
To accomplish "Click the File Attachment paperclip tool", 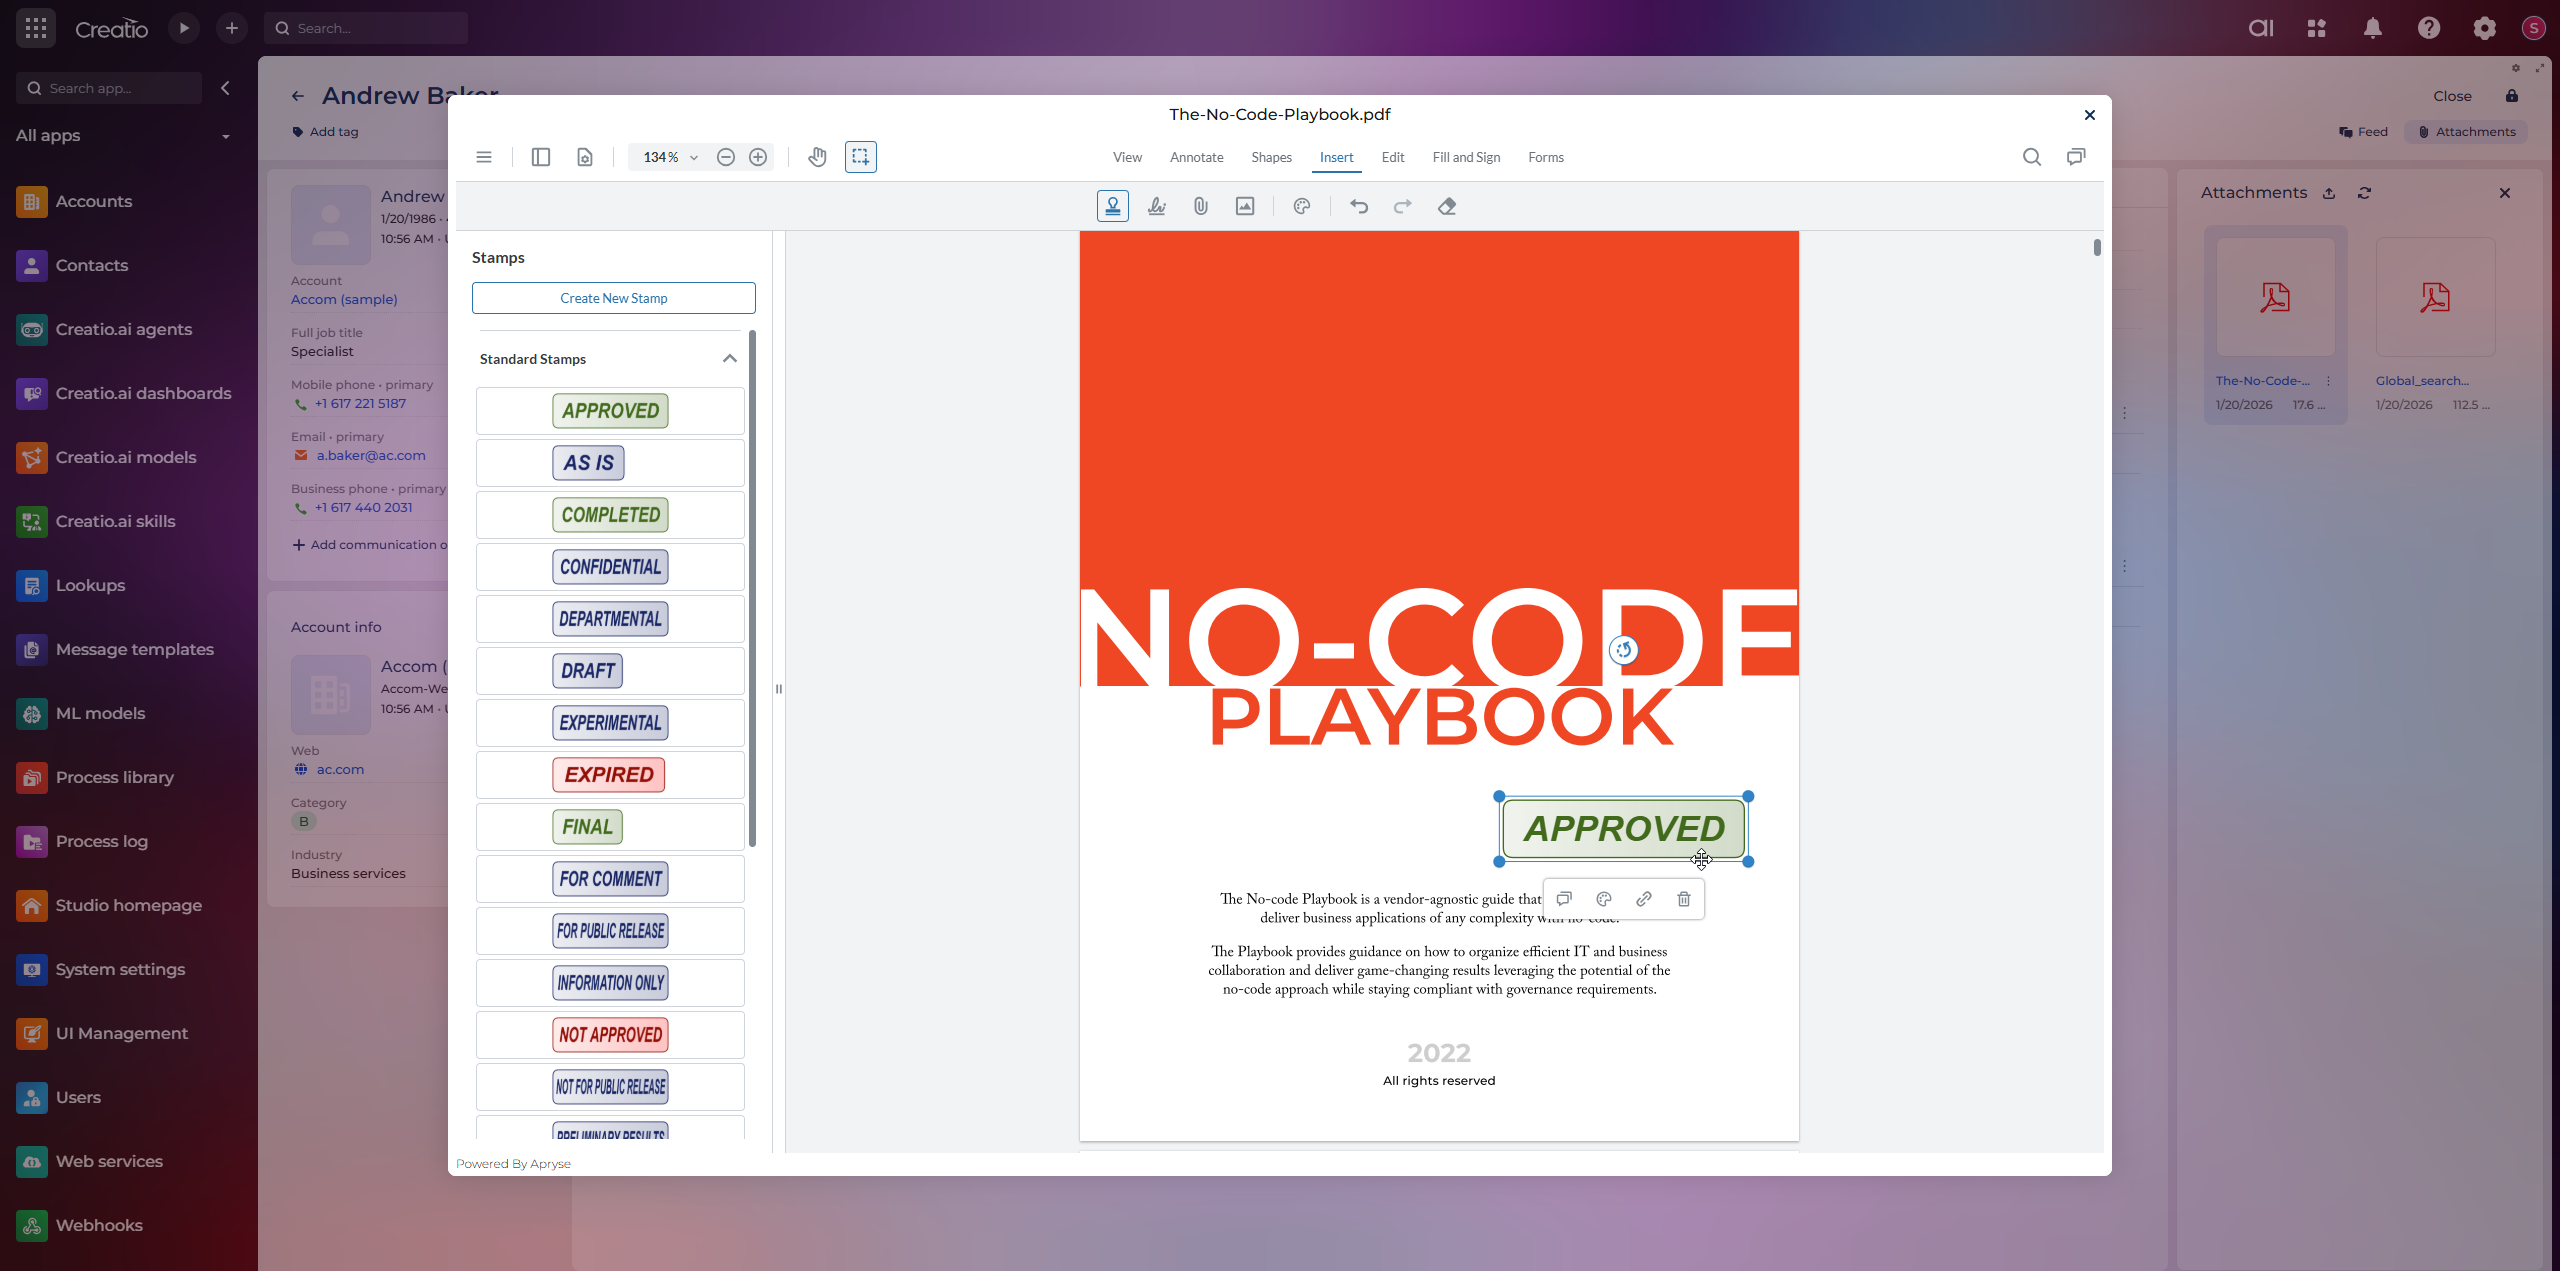I will pyautogui.click(x=1201, y=206).
